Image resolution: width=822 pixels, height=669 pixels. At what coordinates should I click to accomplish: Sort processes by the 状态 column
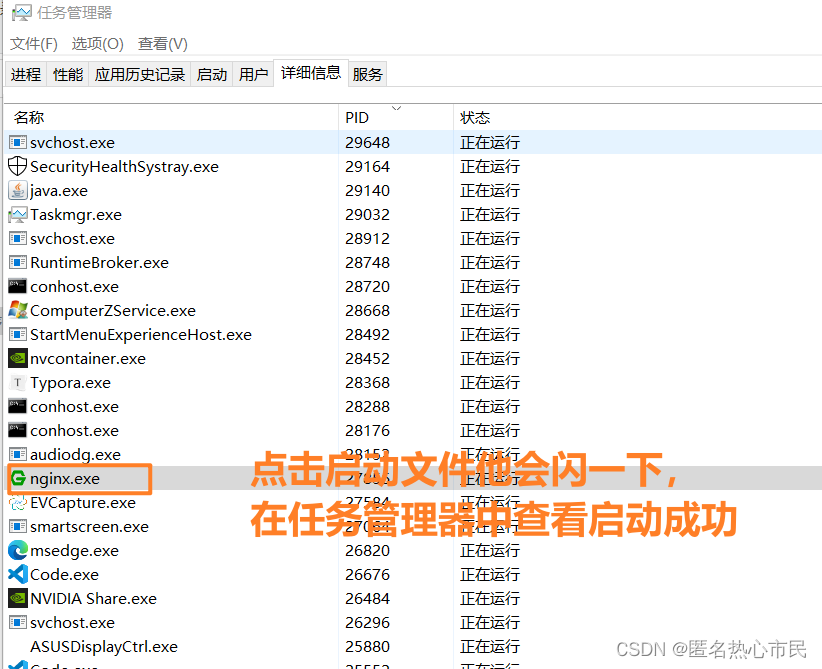coord(475,117)
